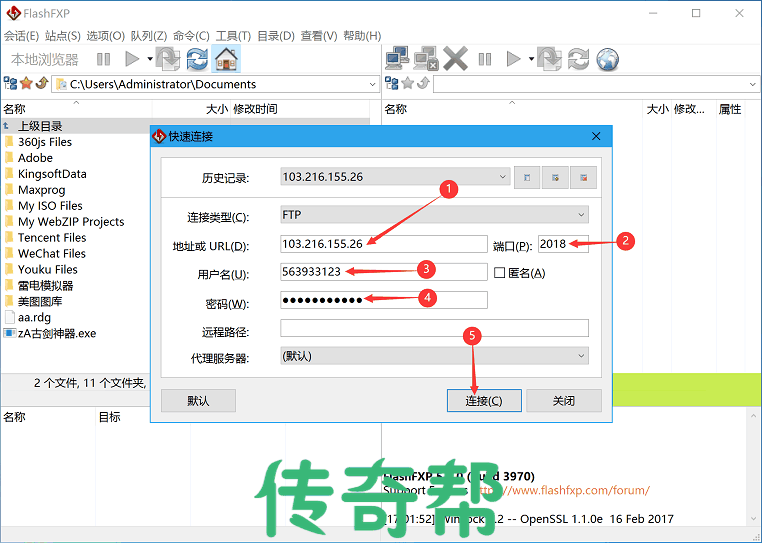Select the Adobe folder
This screenshot has height=543, width=762.
click(x=35, y=158)
